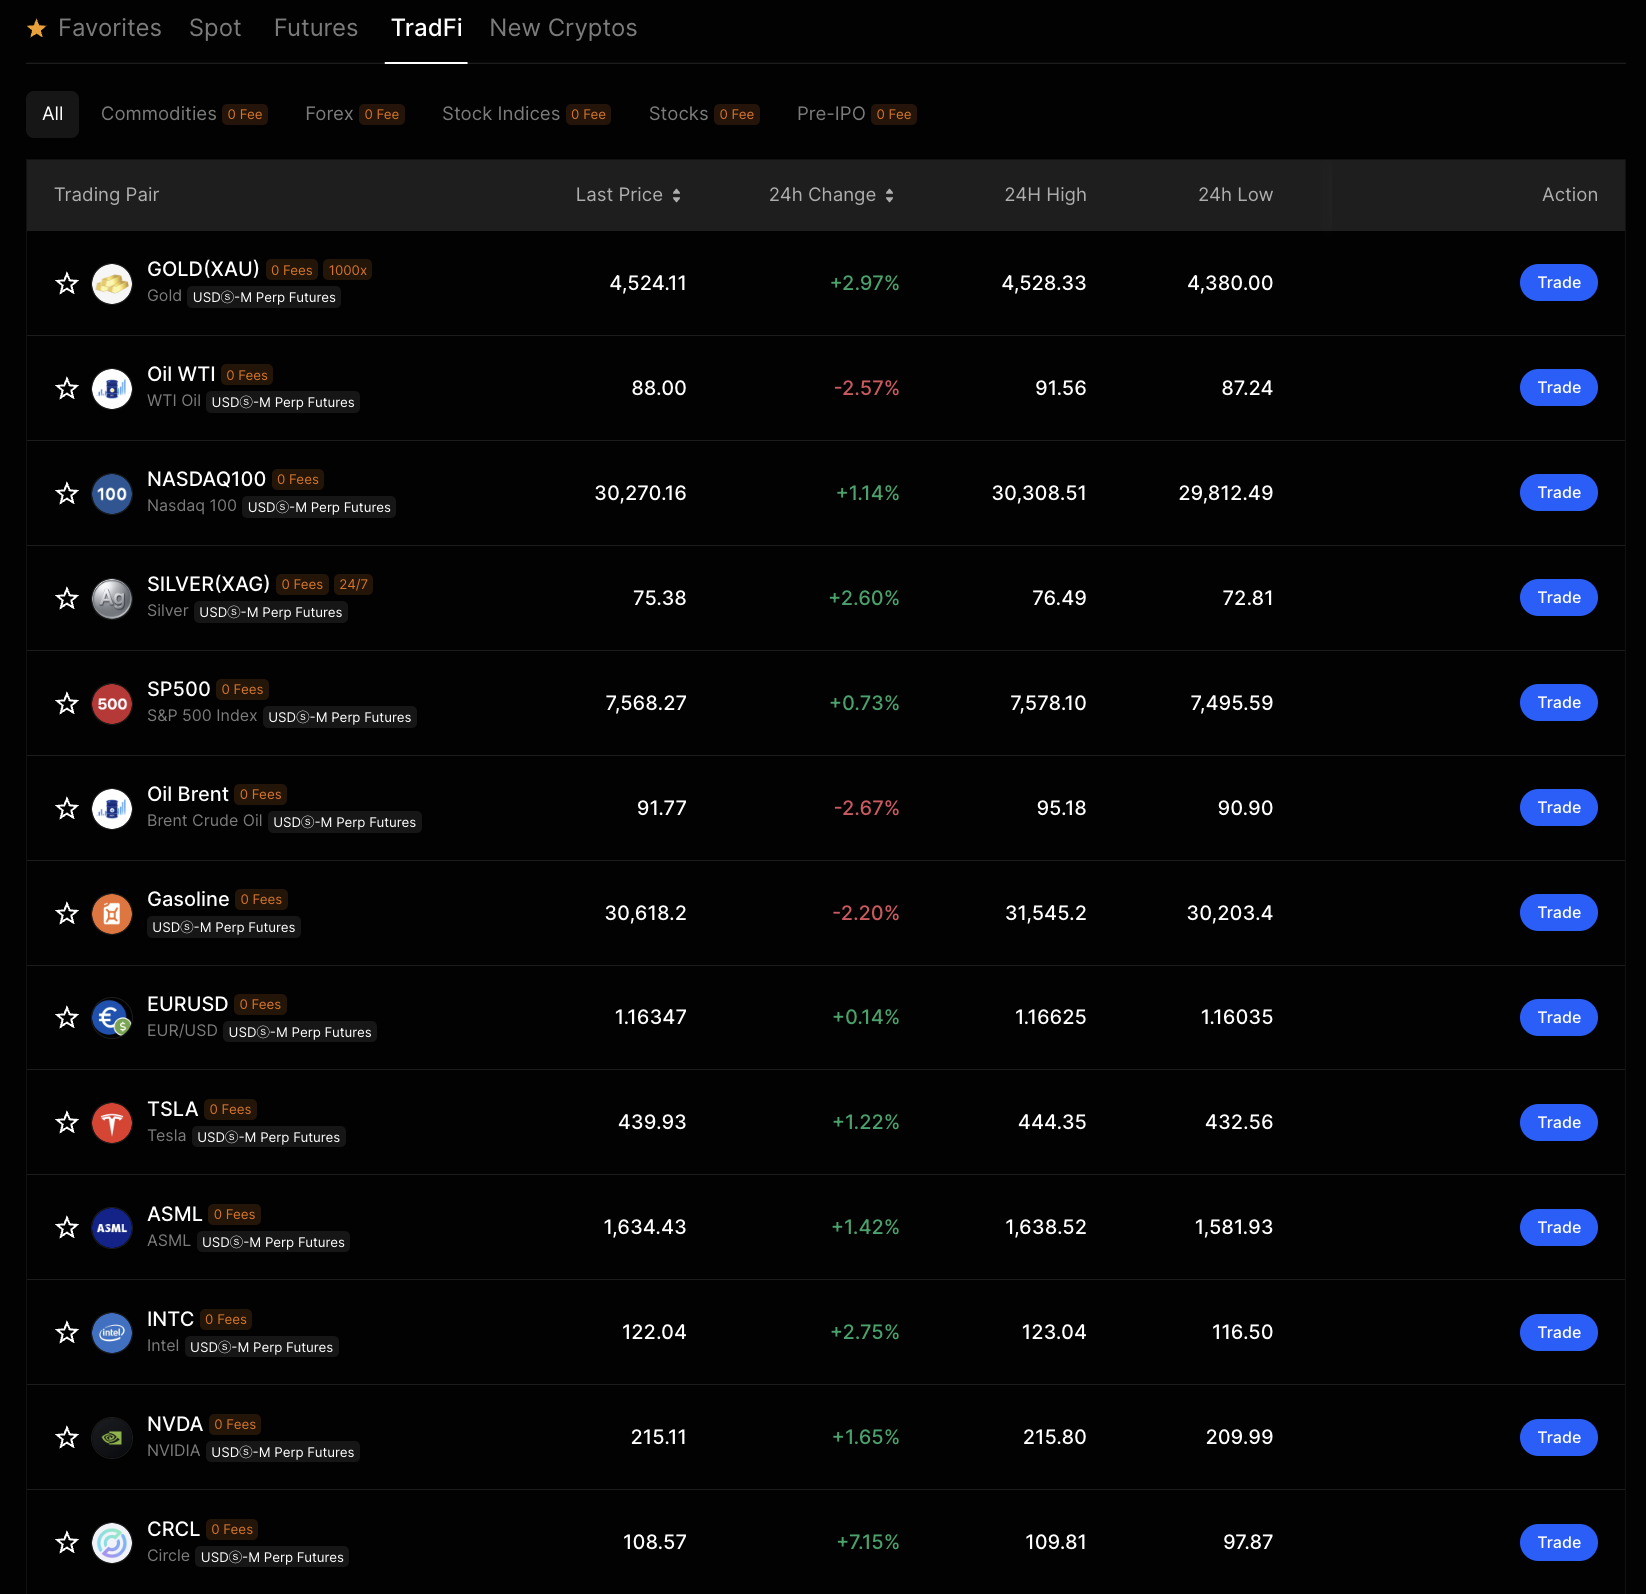Click the CRCL +7.15% change value
This screenshot has width=1646, height=1594.
pyautogui.click(x=868, y=1543)
